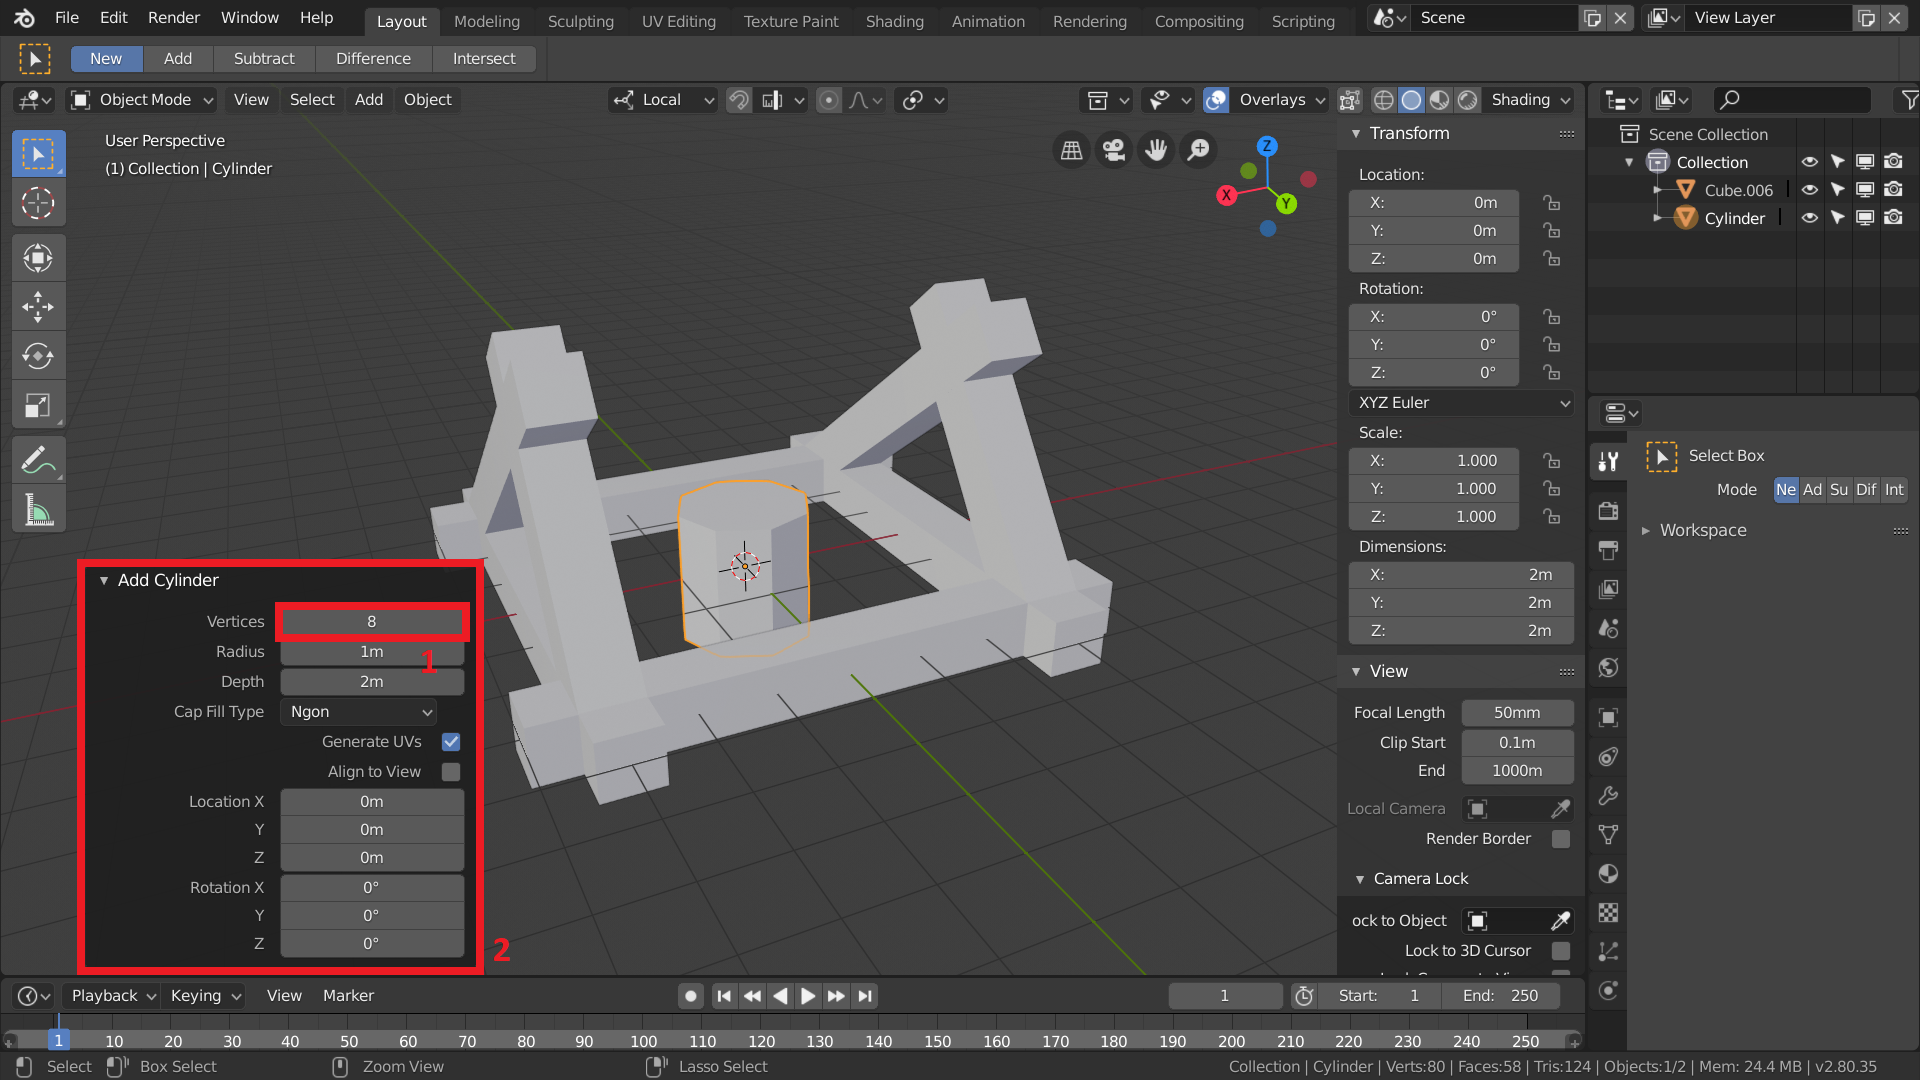Select the Measure tool
The width and height of the screenshot is (1920, 1080).
pyautogui.click(x=38, y=509)
